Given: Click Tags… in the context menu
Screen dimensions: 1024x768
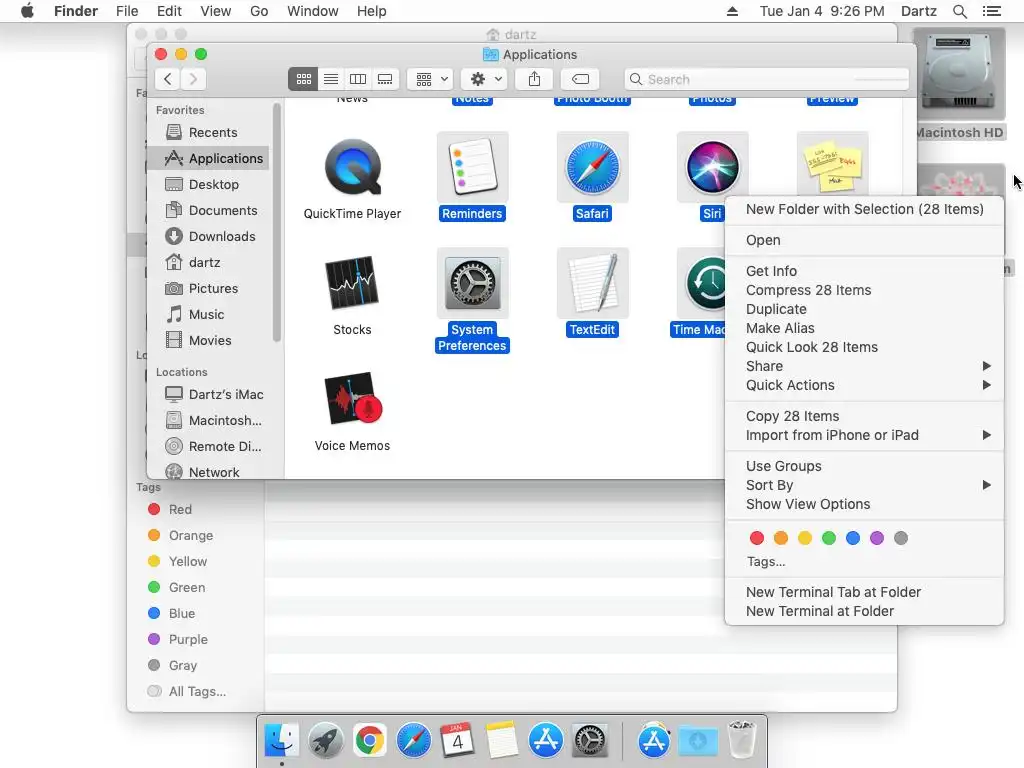Looking at the screenshot, I should click(x=766, y=562).
